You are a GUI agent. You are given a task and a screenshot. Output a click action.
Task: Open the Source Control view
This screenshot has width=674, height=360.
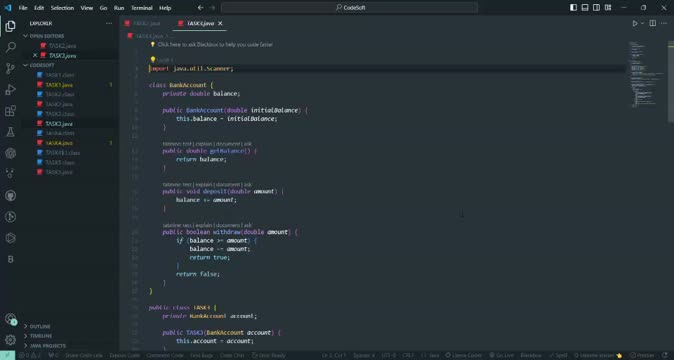click(10, 68)
